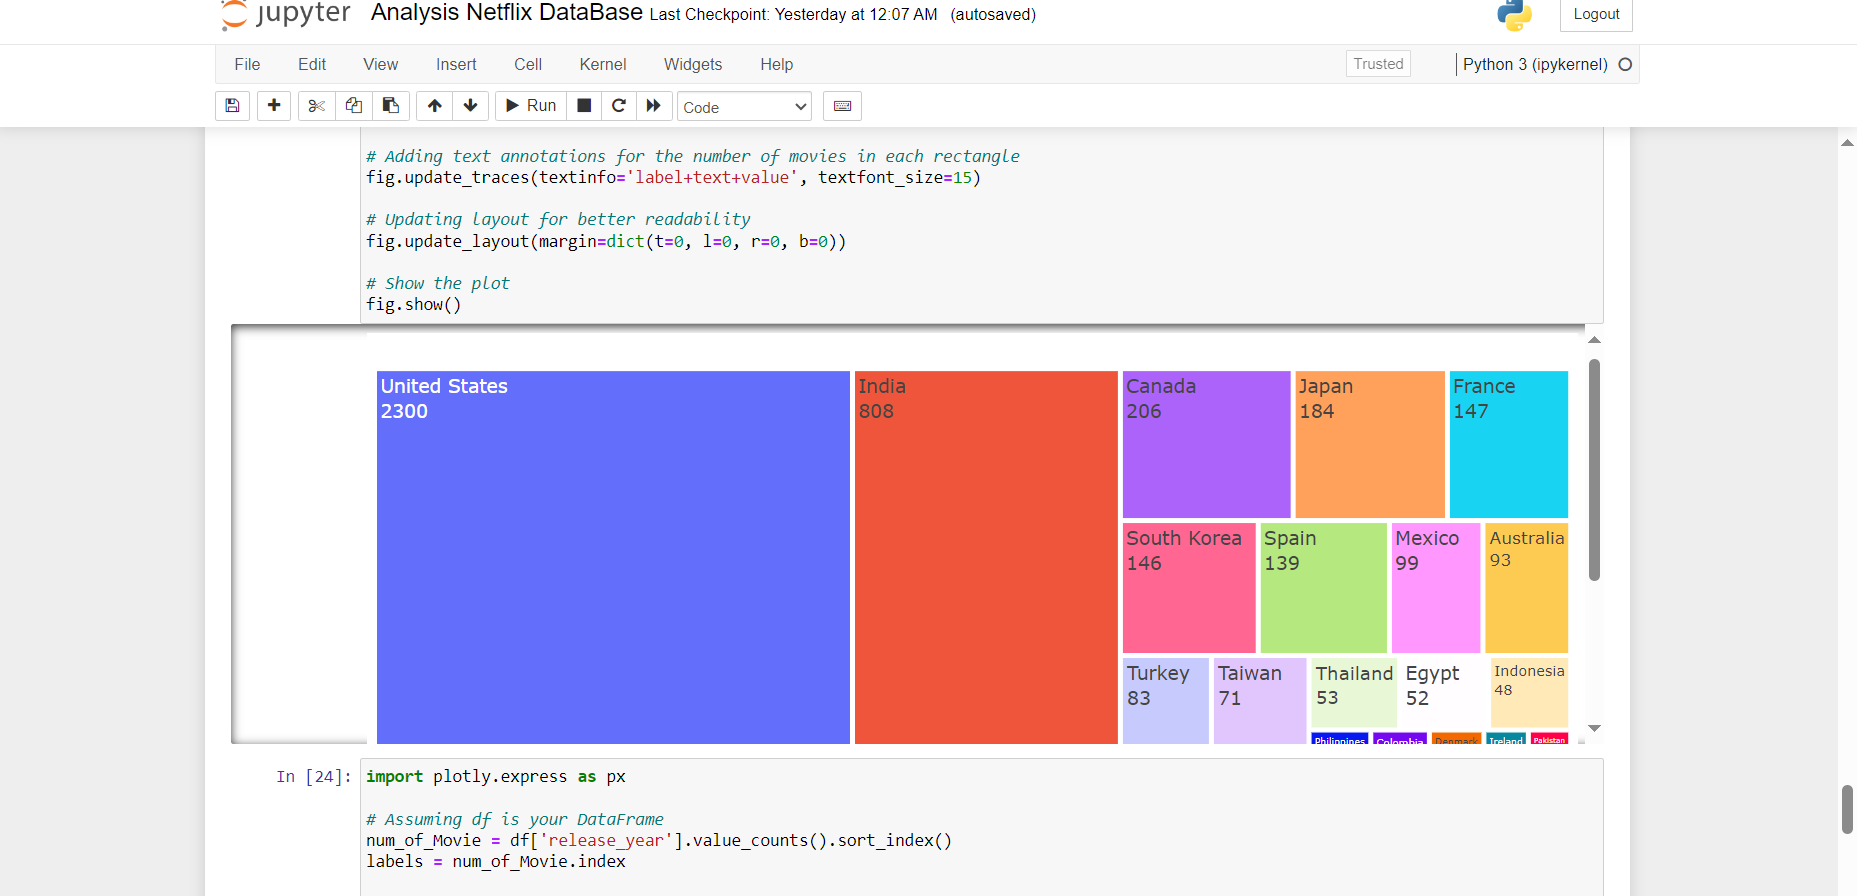The image size is (1857, 896).
Task: Restart and run all cells icon
Action: pos(654,106)
